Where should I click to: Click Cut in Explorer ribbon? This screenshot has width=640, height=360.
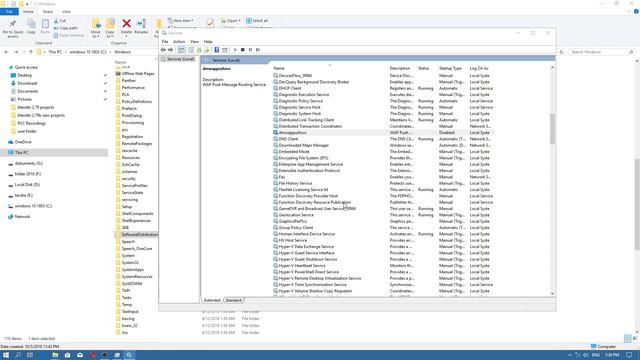point(60,20)
